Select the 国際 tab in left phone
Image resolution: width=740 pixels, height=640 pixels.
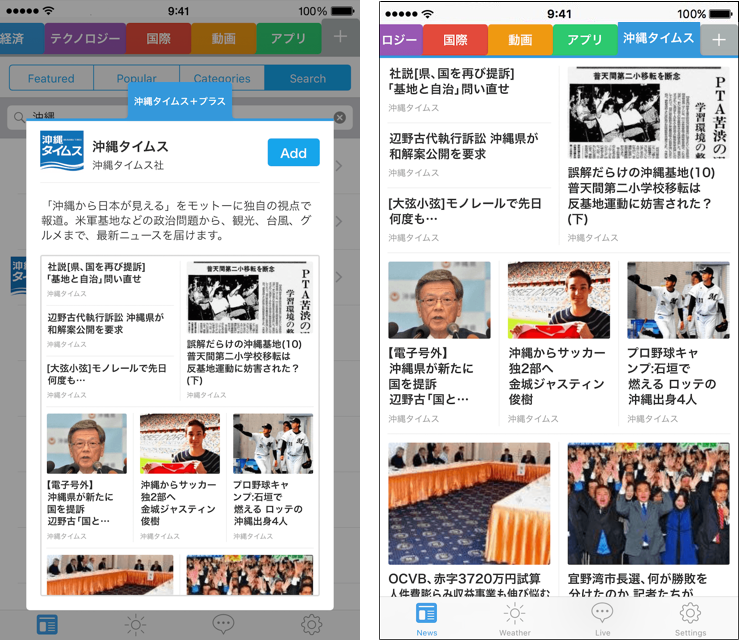click(159, 38)
